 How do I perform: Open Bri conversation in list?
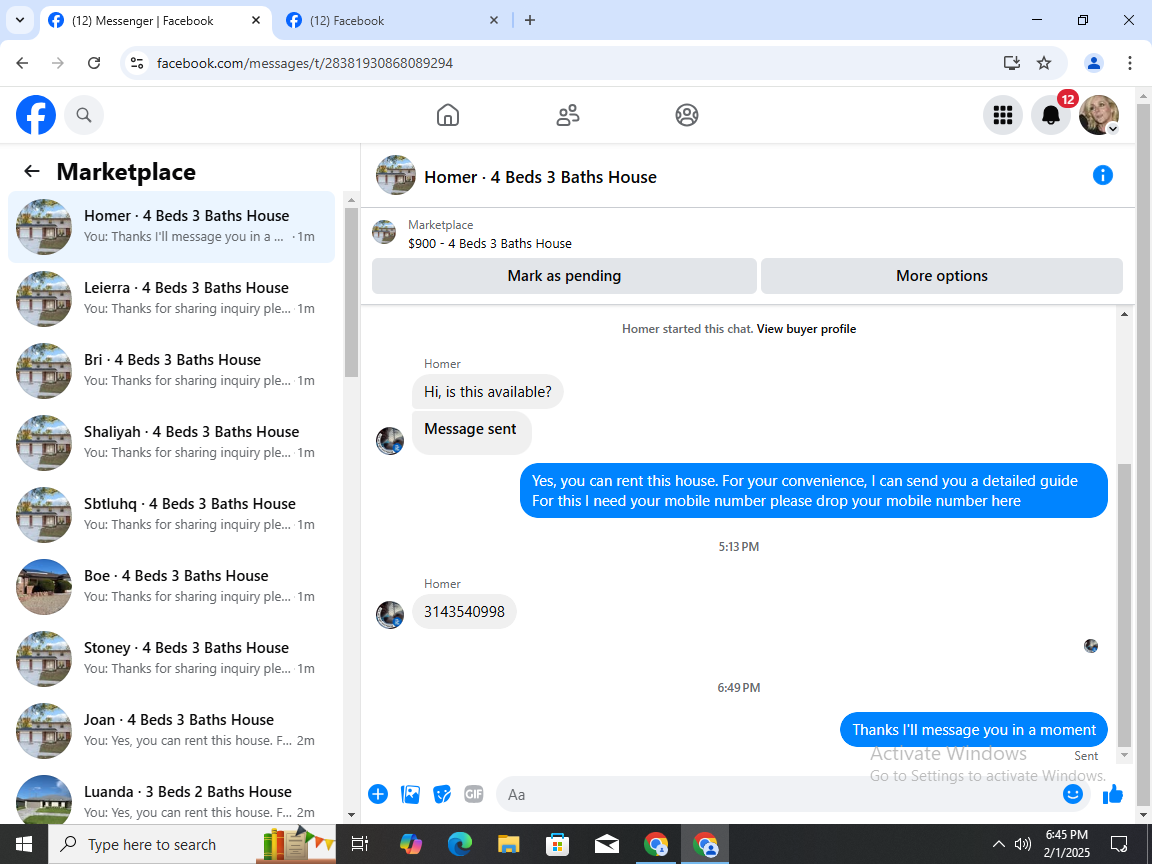171,370
